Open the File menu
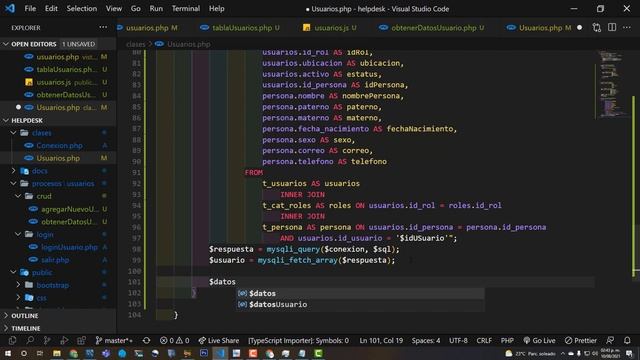This screenshot has height=360, width=640. coord(30,9)
